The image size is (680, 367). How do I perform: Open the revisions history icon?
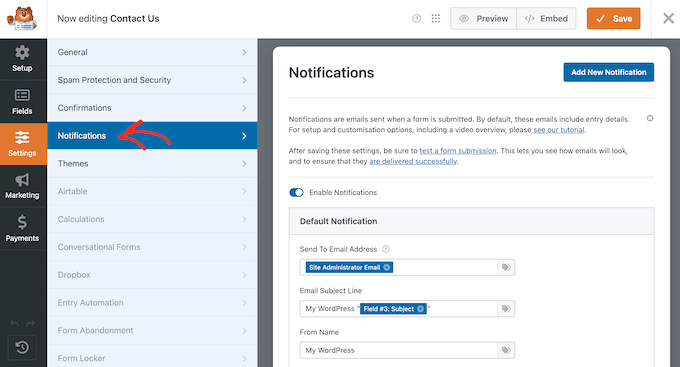22,347
